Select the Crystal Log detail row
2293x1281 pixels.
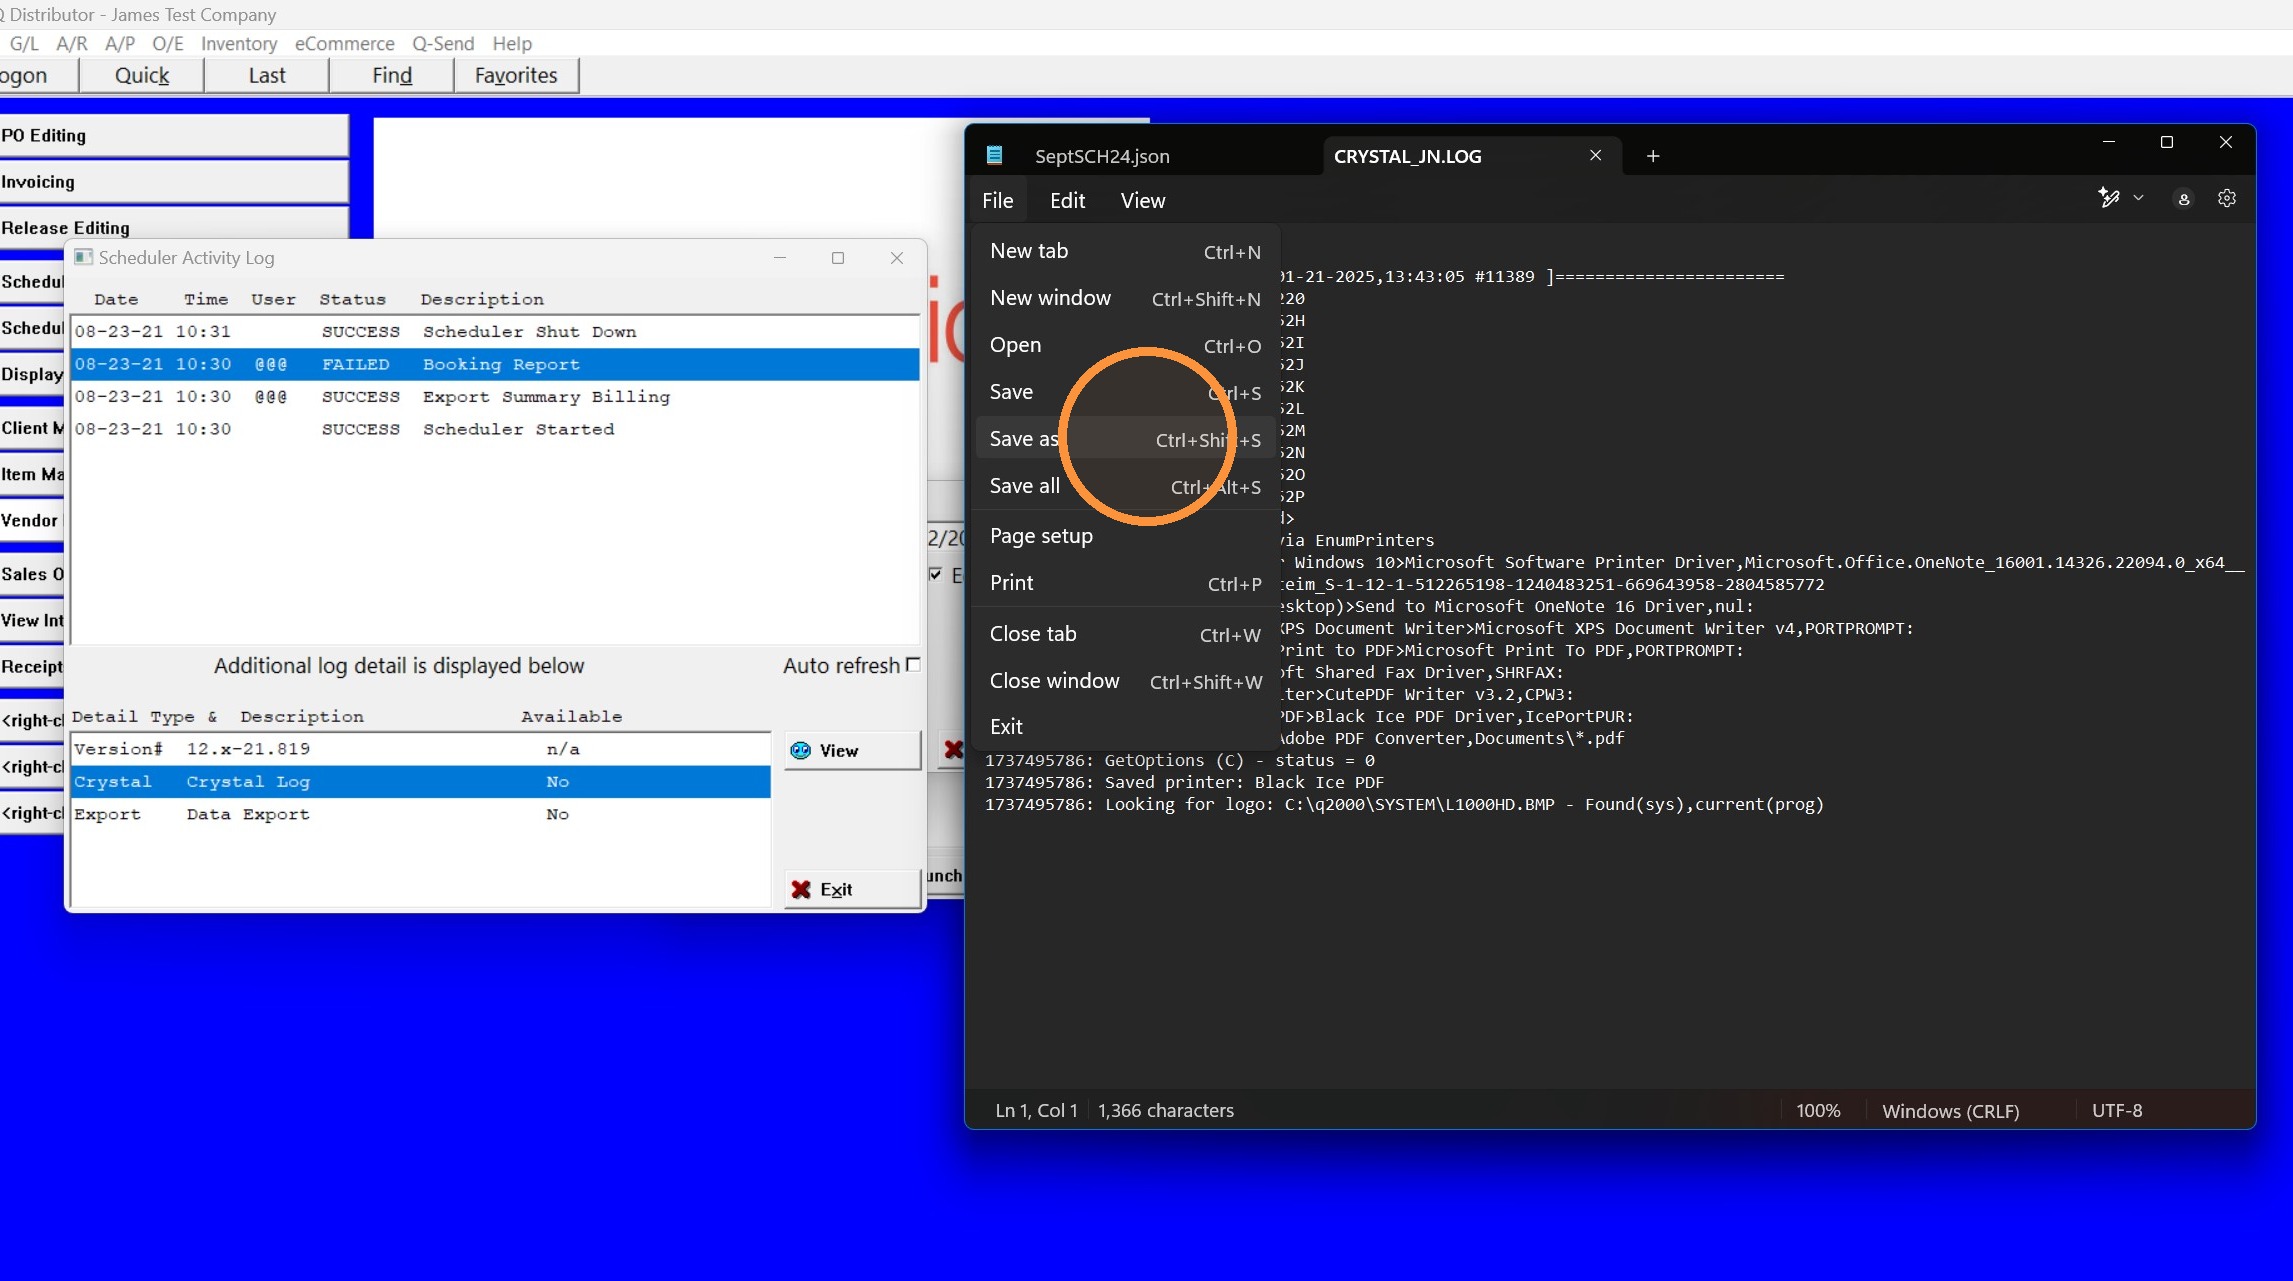[x=421, y=782]
